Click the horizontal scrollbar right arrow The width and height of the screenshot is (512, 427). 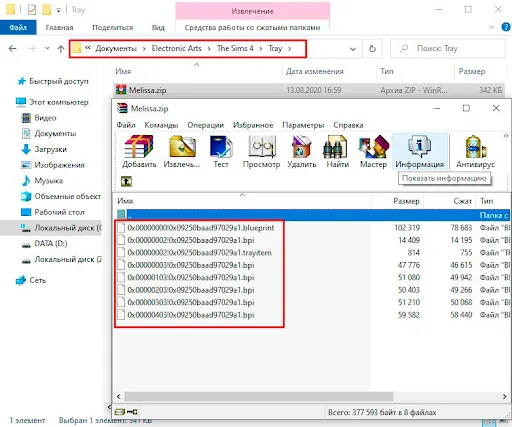[x=504, y=396]
